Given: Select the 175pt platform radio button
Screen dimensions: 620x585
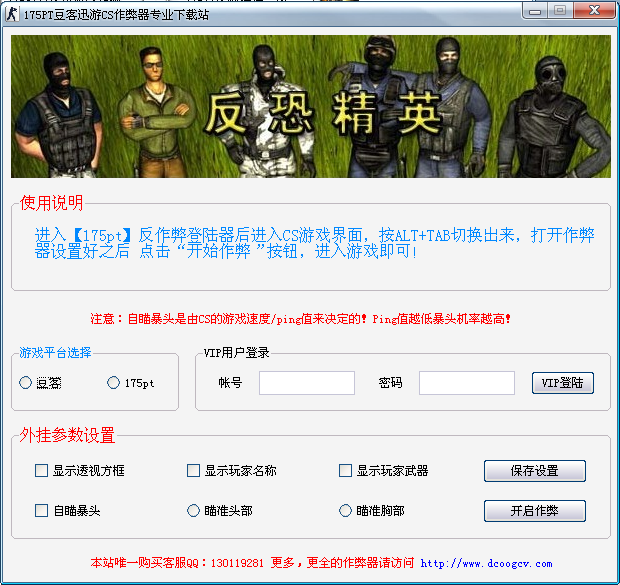Looking at the screenshot, I should 113,382.
